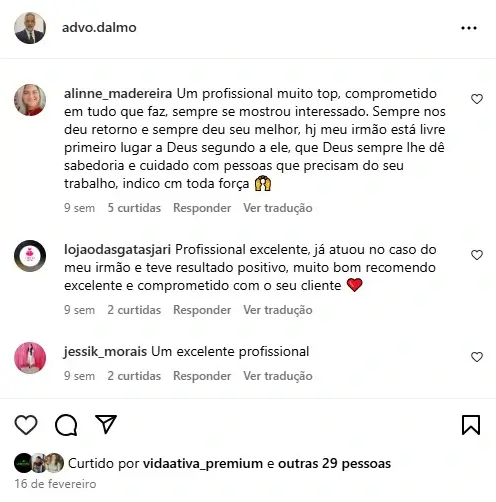Open advo.dalmo profile picture
This screenshot has height=502, width=496.
click(x=30, y=28)
